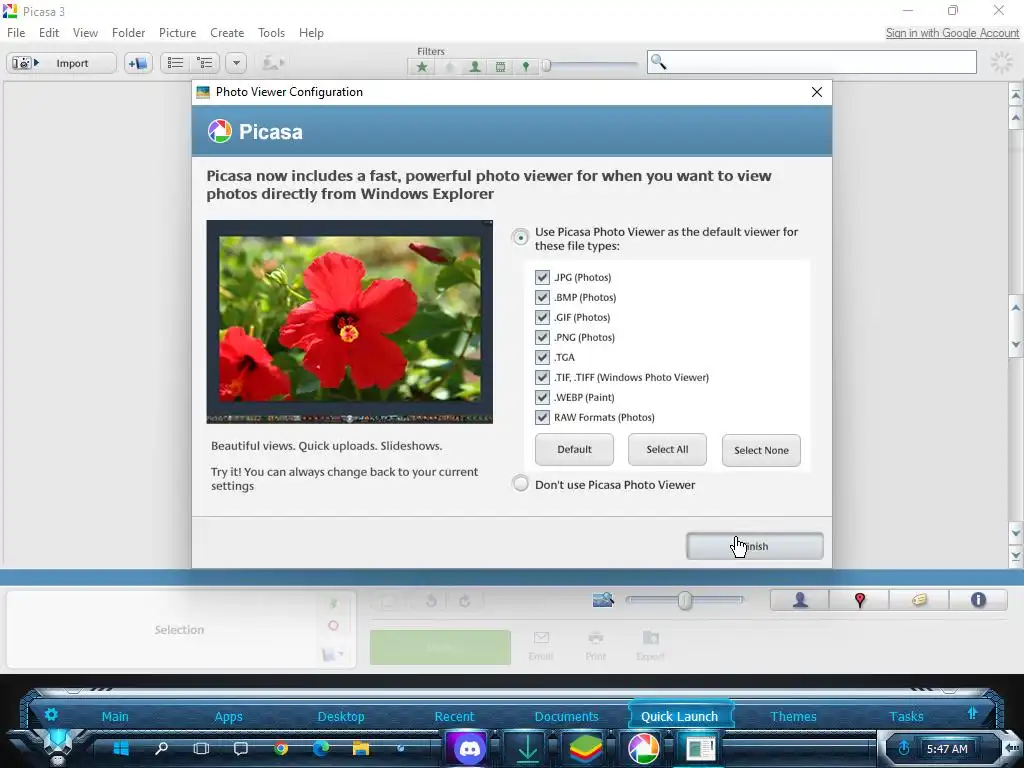Click the Select All button
The width and height of the screenshot is (1024, 768).
[x=667, y=449]
